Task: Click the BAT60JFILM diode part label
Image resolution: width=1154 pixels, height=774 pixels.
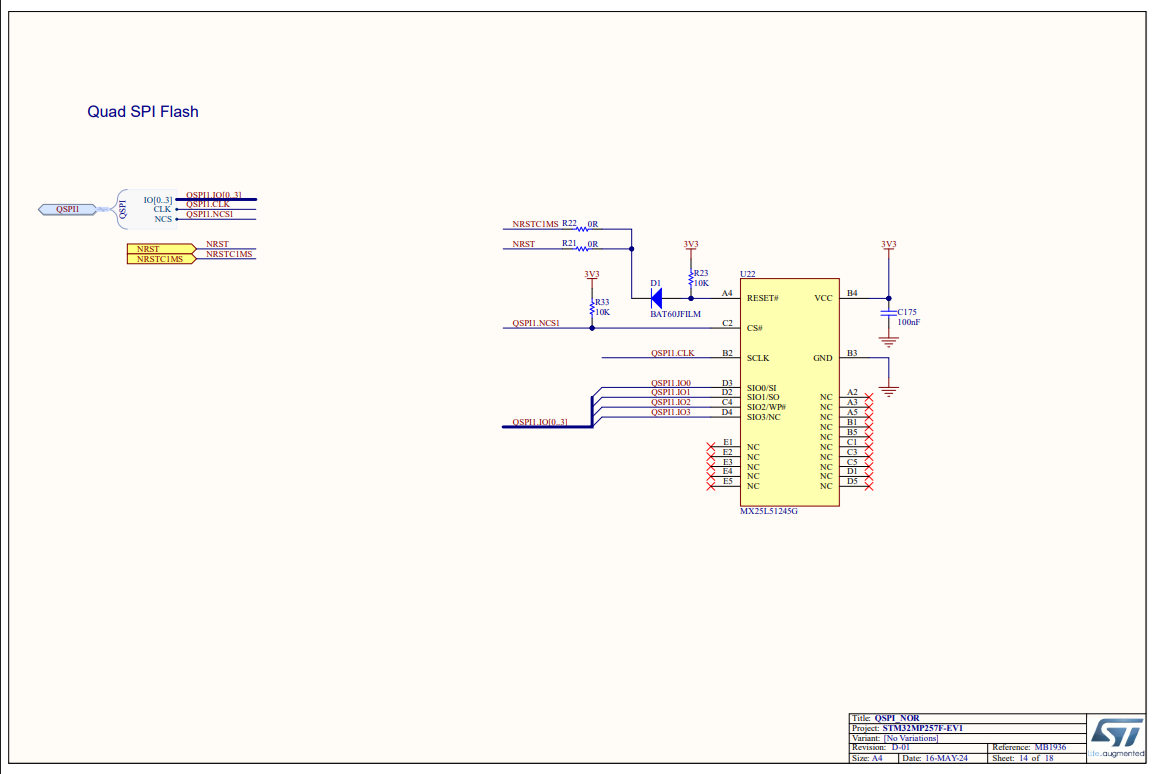Action: [675, 314]
